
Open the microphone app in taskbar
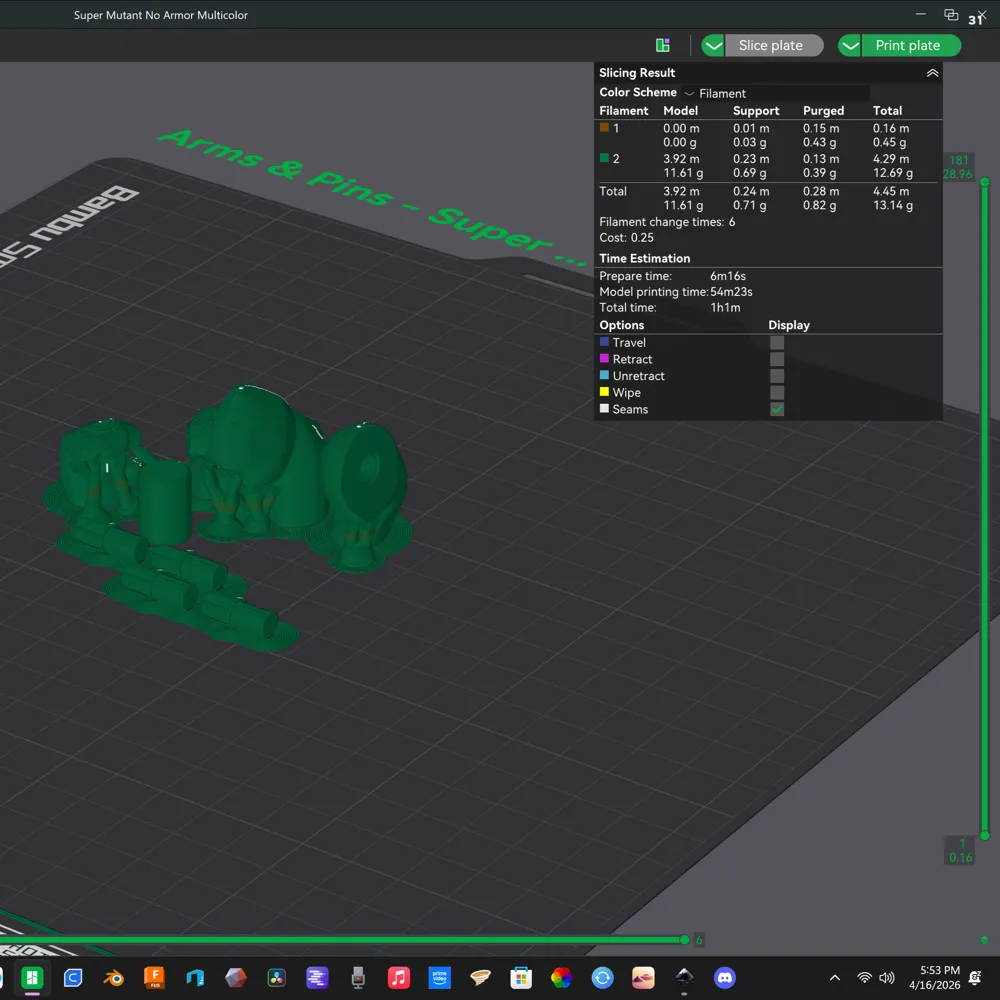[358, 977]
